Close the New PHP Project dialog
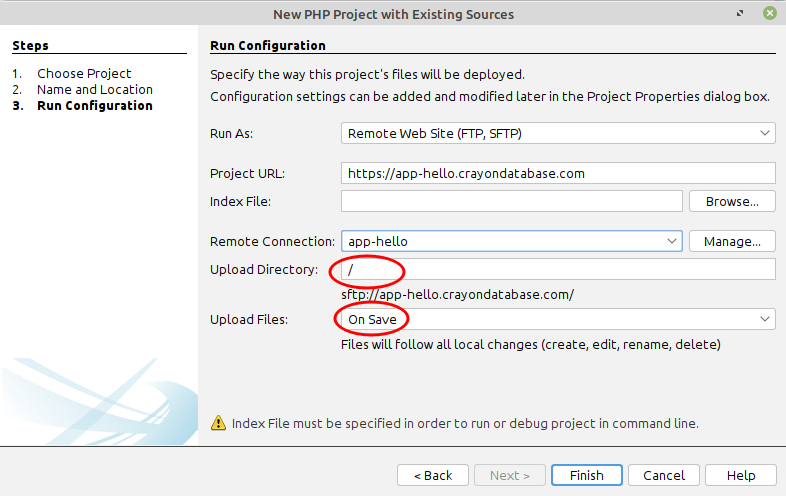 point(769,13)
